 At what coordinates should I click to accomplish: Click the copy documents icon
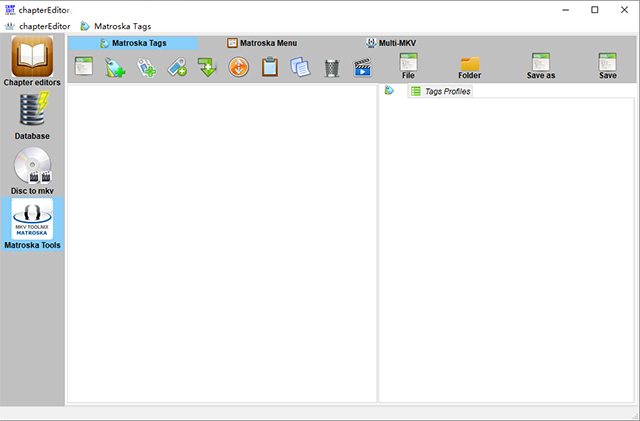(300, 67)
